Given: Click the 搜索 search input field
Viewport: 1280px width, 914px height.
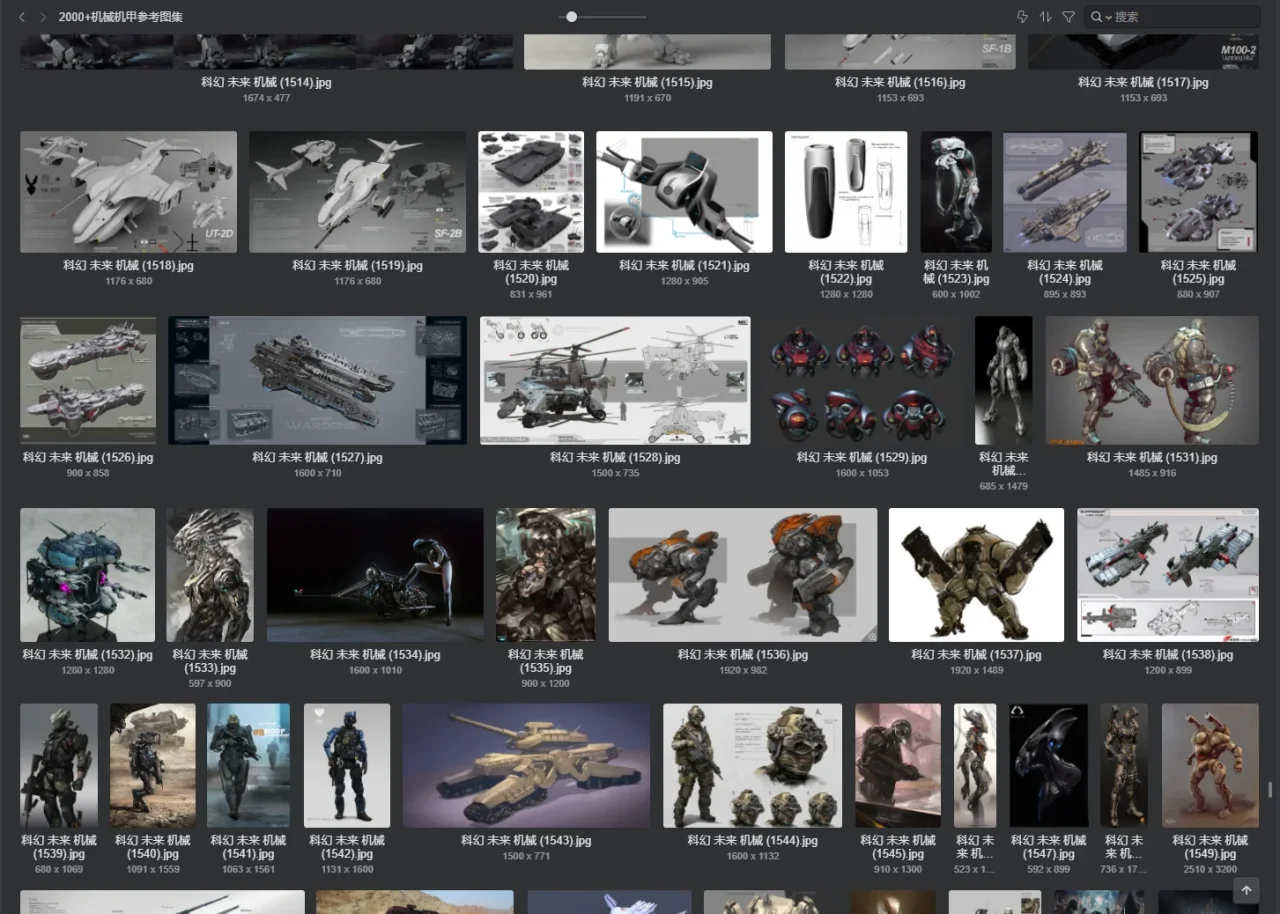Looking at the screenshot, I should click(1185, 17).
